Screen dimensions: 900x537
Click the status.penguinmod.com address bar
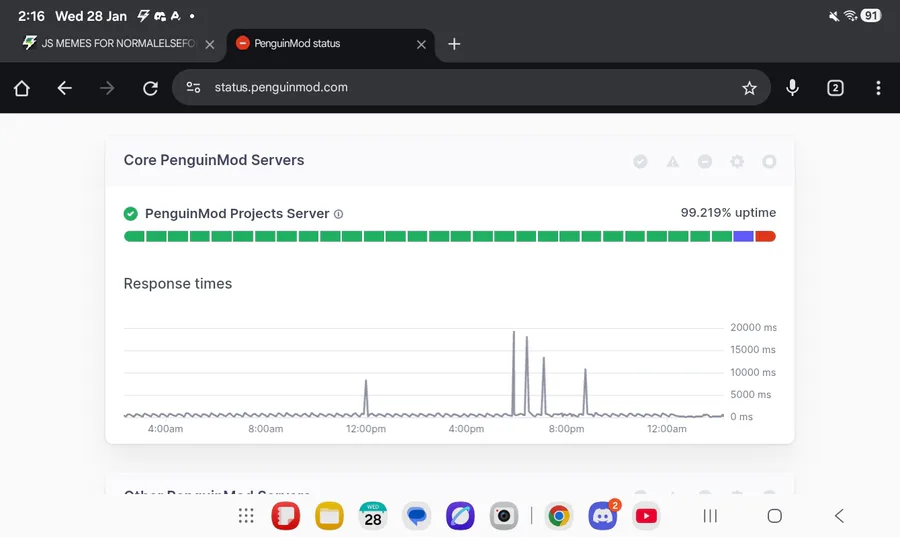tap(471, 87)
